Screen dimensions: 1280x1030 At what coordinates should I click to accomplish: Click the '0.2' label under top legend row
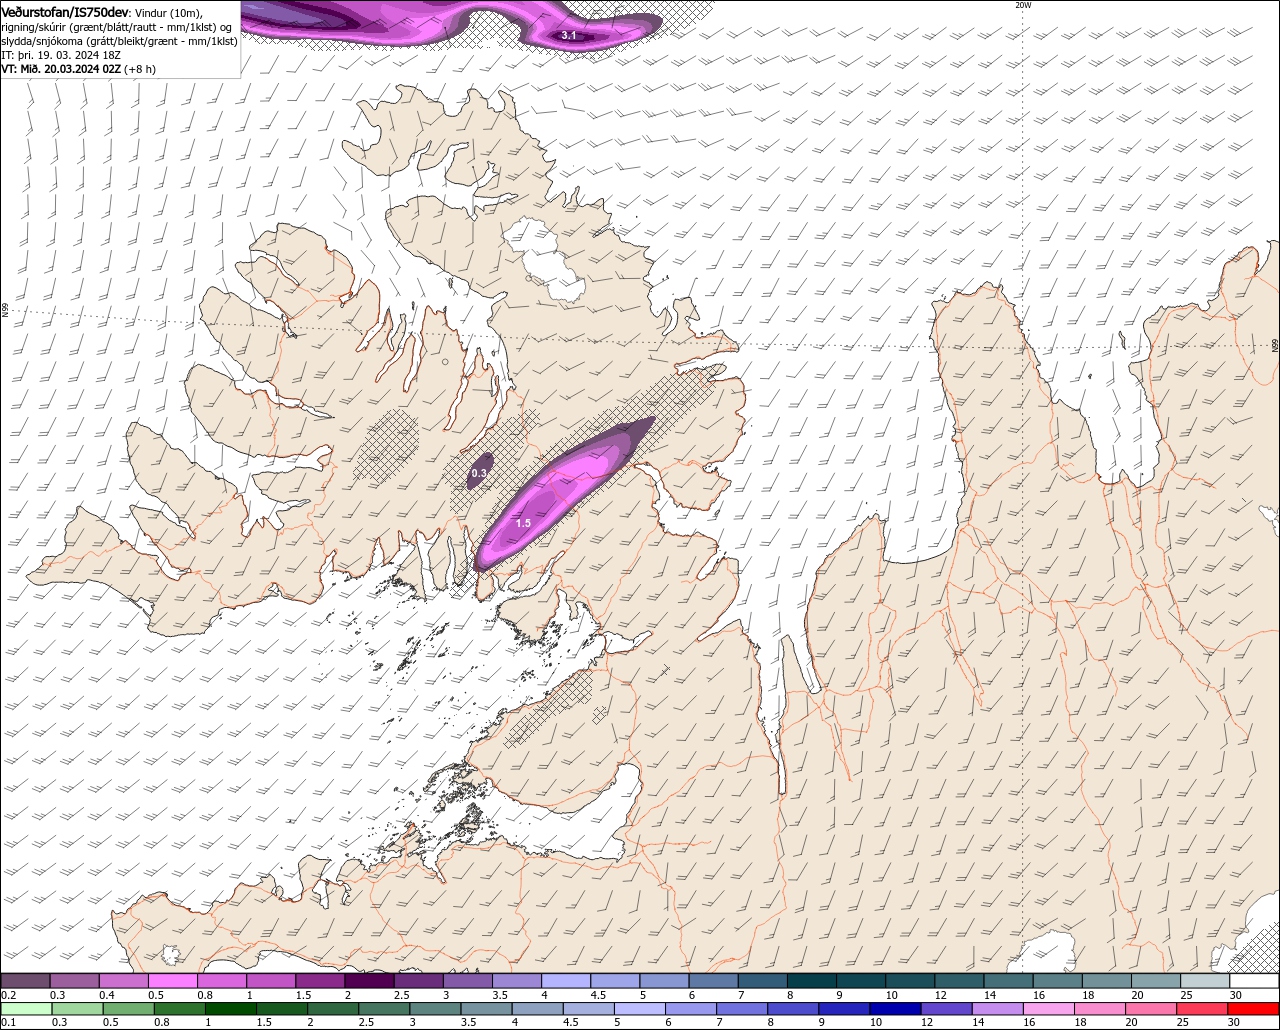[x=8, y=995]
